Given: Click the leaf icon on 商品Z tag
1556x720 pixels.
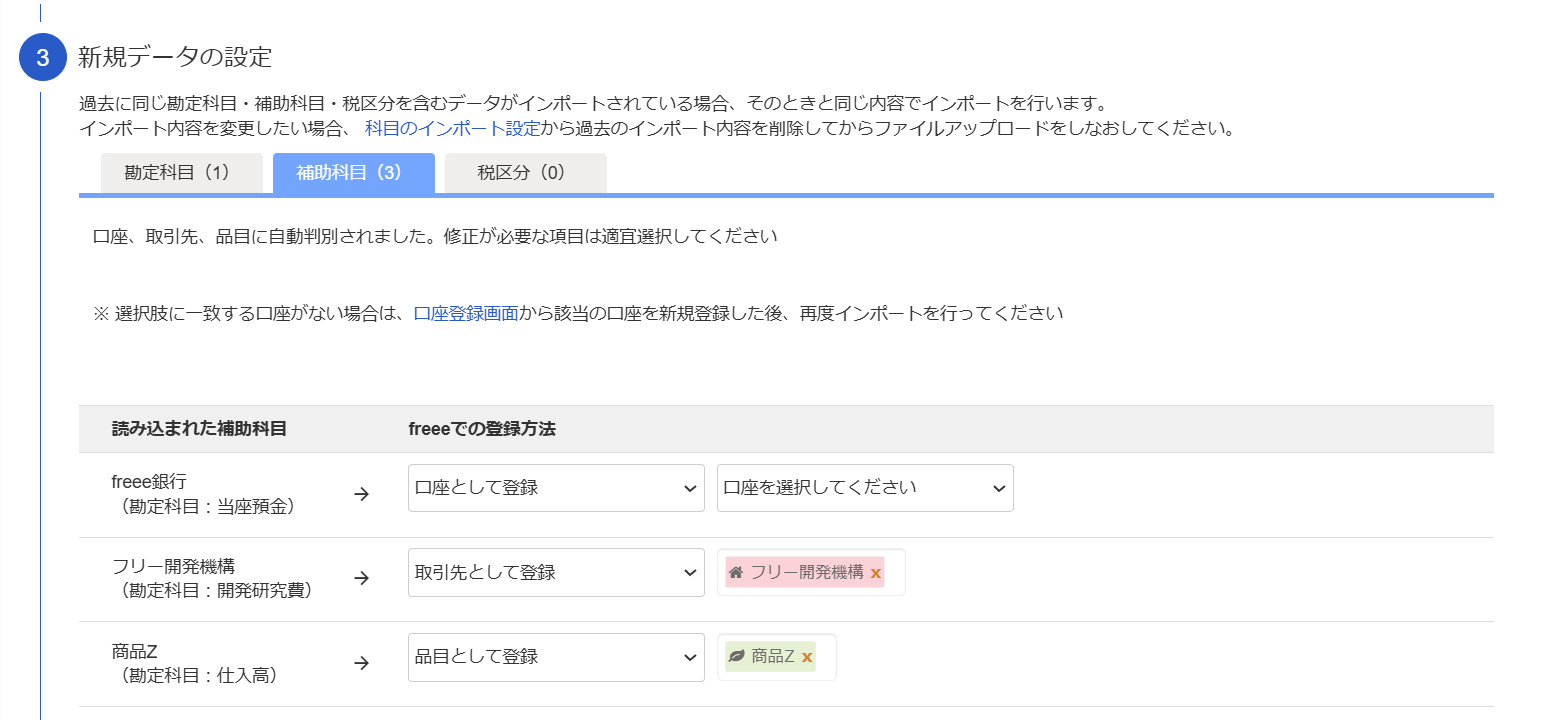Looking at the screenshot, I should tap(737, 657).
